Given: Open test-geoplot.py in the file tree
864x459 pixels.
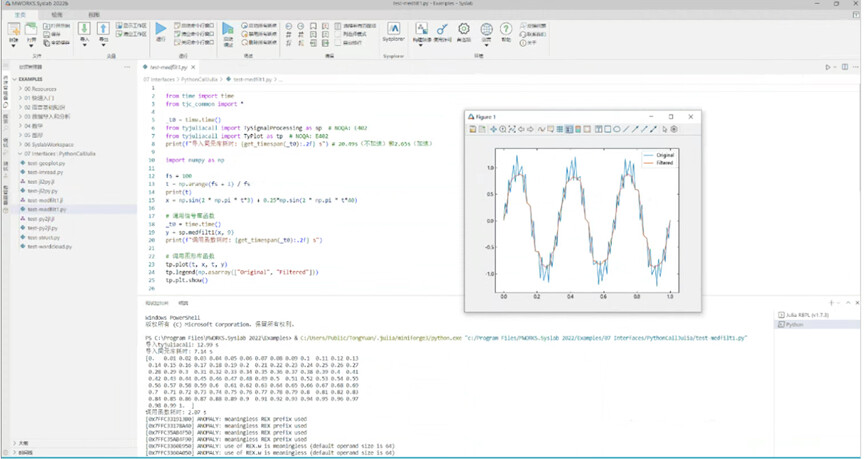Looking at the screenshot, I should [x=46, y=163].
